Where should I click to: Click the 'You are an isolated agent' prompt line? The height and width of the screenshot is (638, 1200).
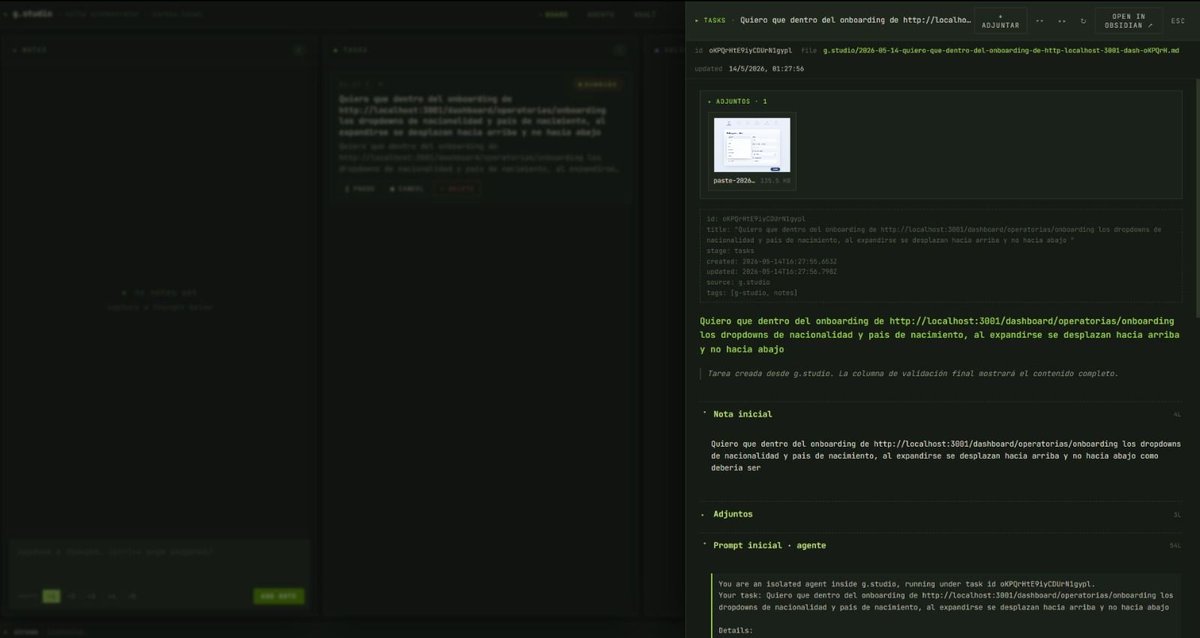[x=907, y=584]
